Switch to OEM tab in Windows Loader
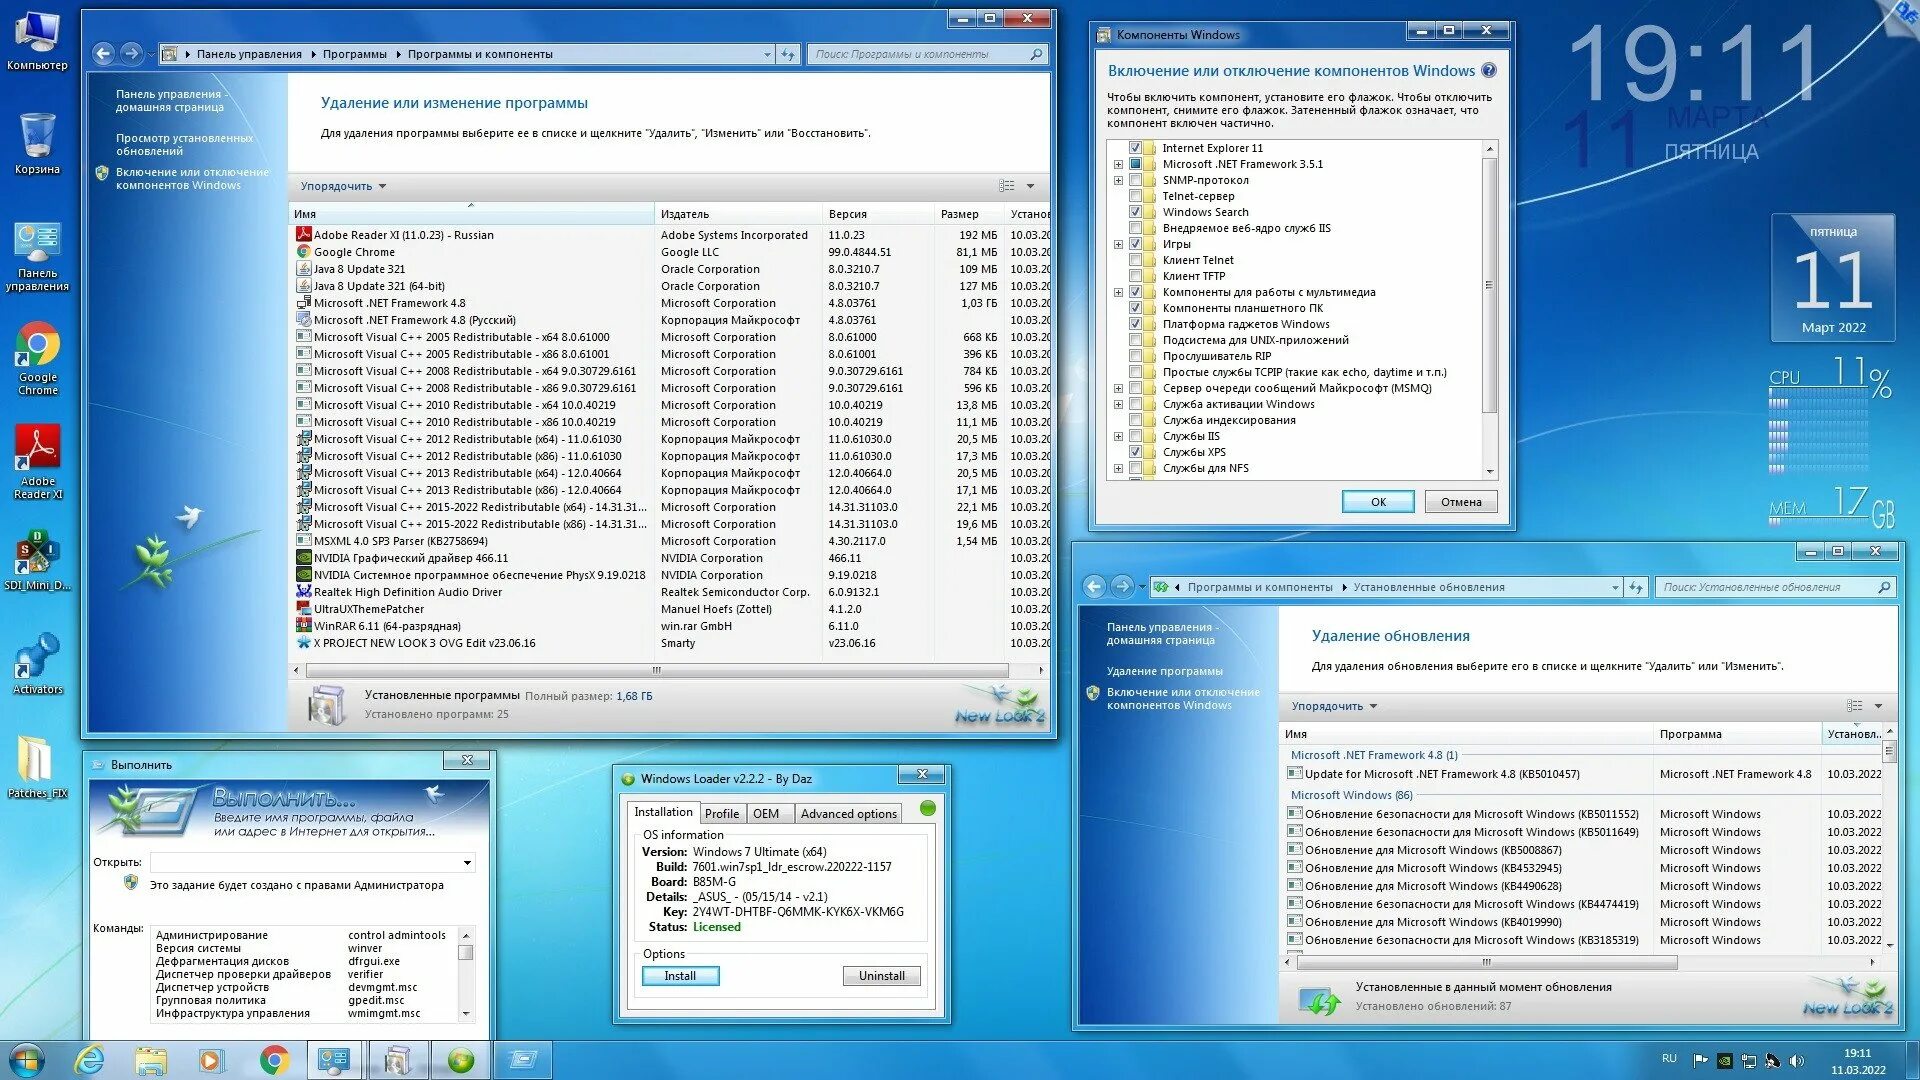Viewport: 1920px width, 1080px height. 766,814
